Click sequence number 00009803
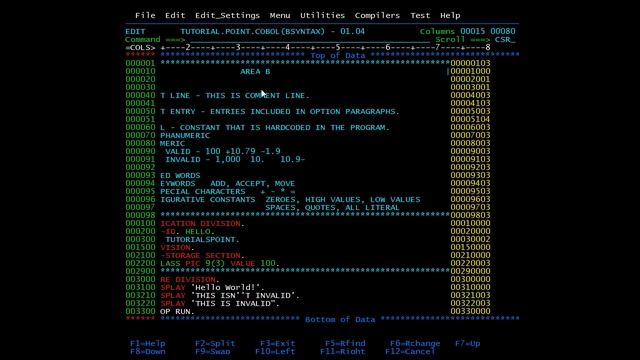 pyautogui.click(x=470, y=215)
